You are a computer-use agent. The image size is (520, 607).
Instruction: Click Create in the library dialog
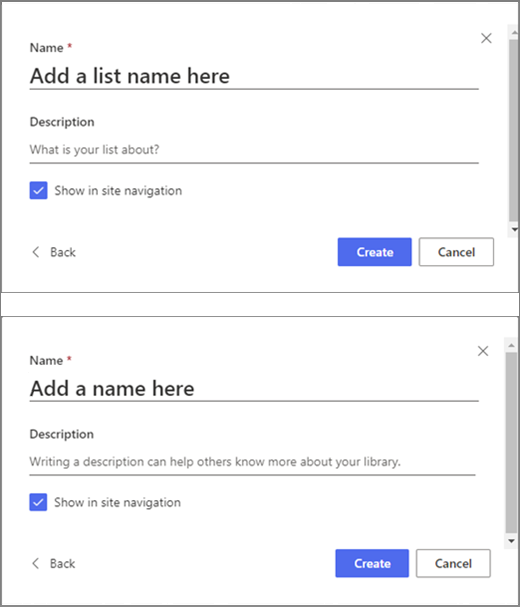point(372,563)
